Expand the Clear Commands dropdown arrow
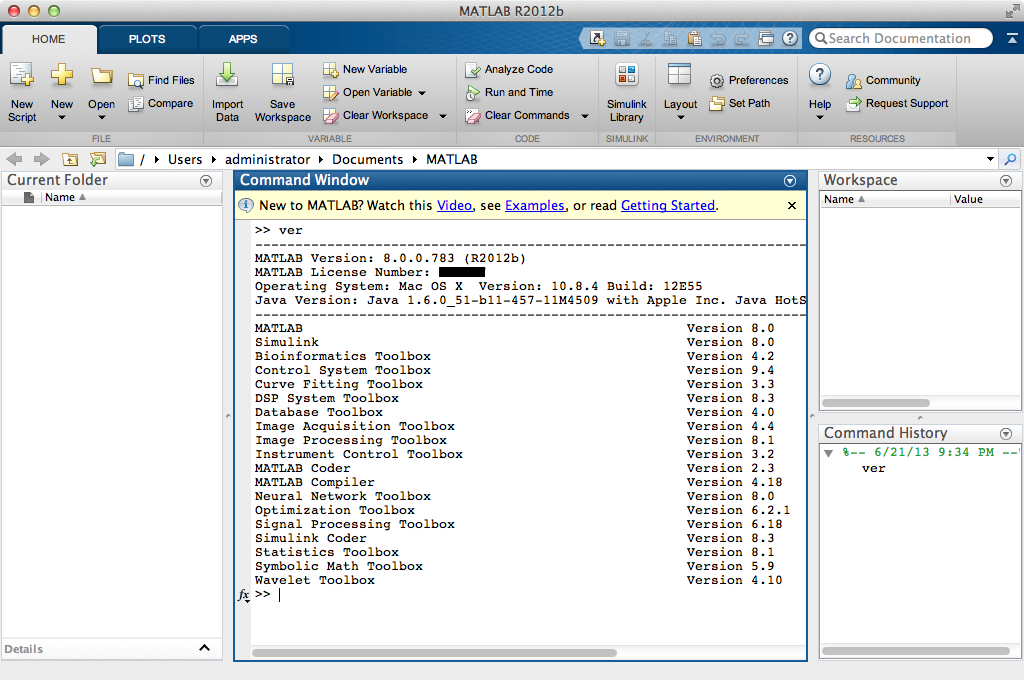The width and height of the screenshot is (1024, 680). coord(584,116)
